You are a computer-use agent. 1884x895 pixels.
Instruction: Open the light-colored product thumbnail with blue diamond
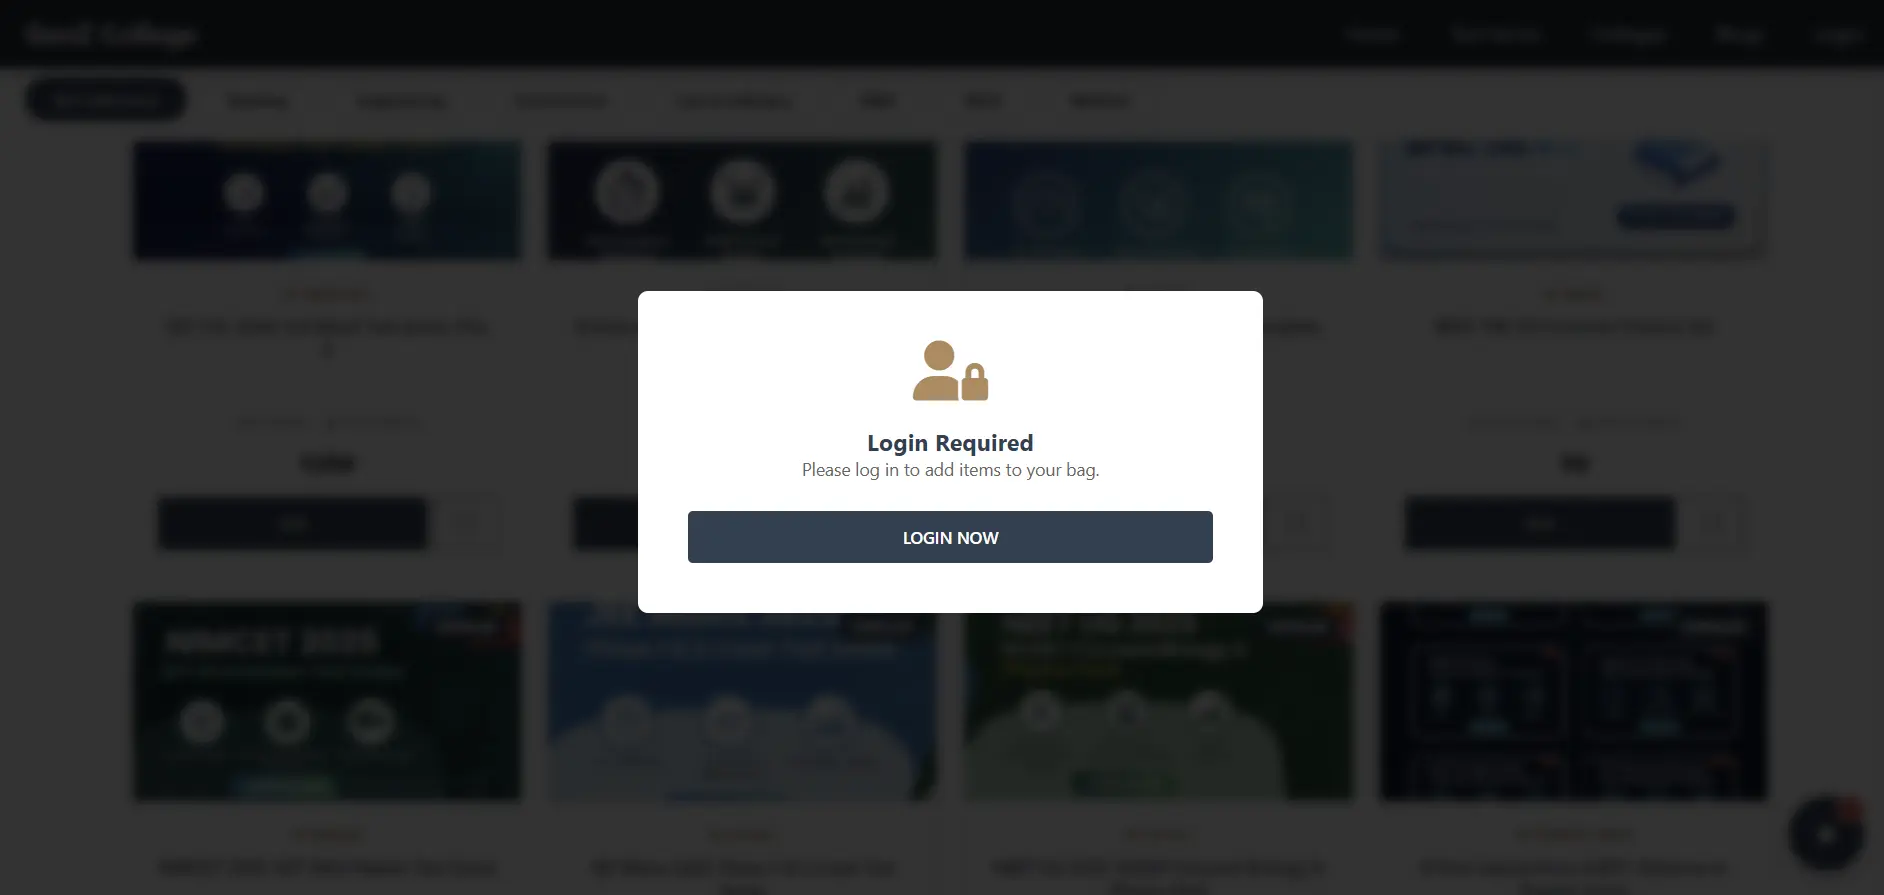(1573, 200)
